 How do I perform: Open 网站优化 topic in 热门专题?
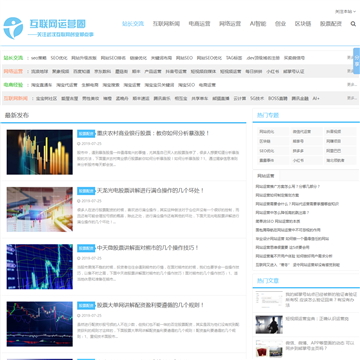[x=273, y=132]
